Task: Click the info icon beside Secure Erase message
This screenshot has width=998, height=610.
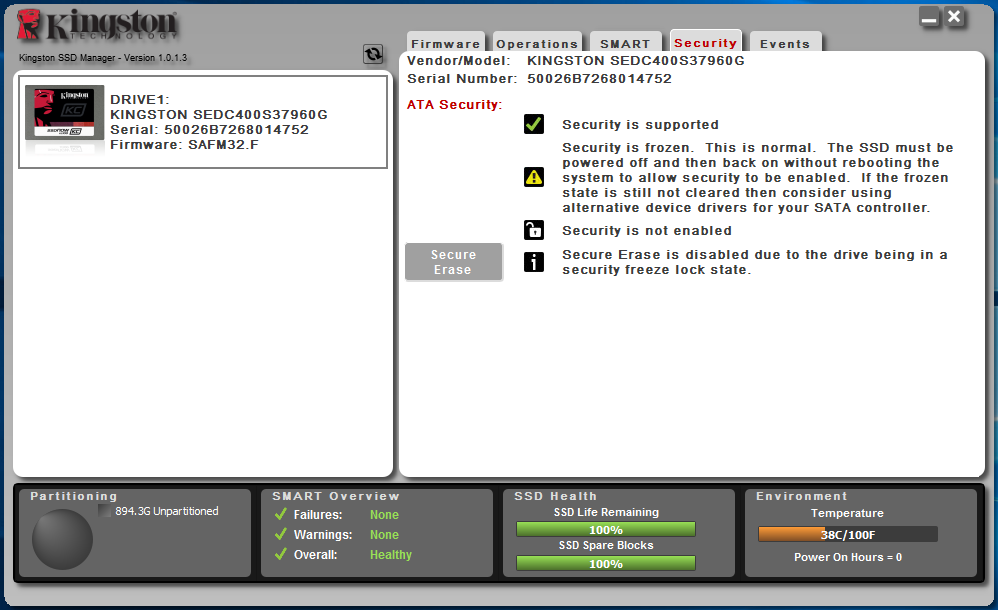Action: pyautogui.click(x=533, y=262)
